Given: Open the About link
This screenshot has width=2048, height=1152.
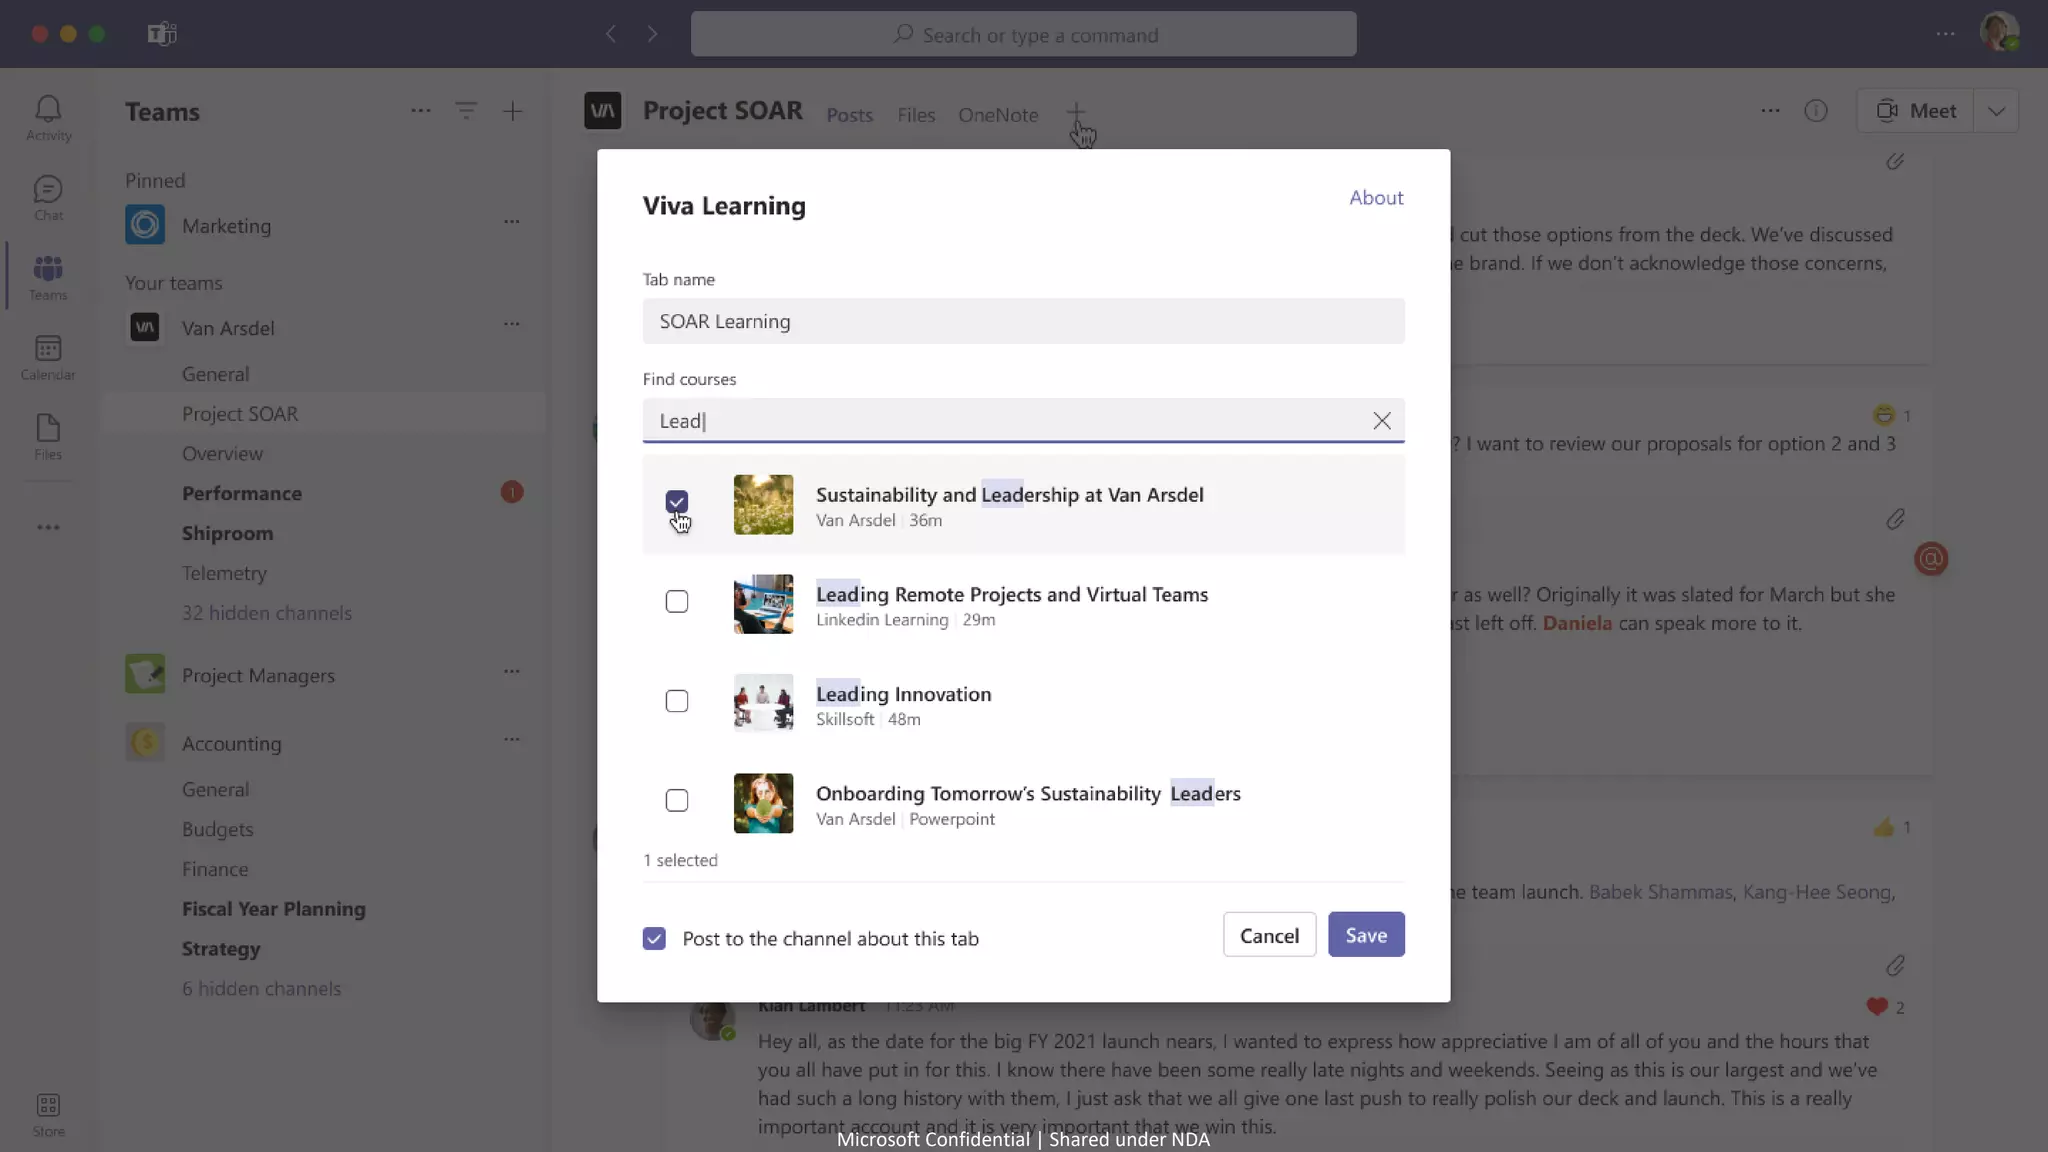Looking at the screenshot, I should [1376, 198].
